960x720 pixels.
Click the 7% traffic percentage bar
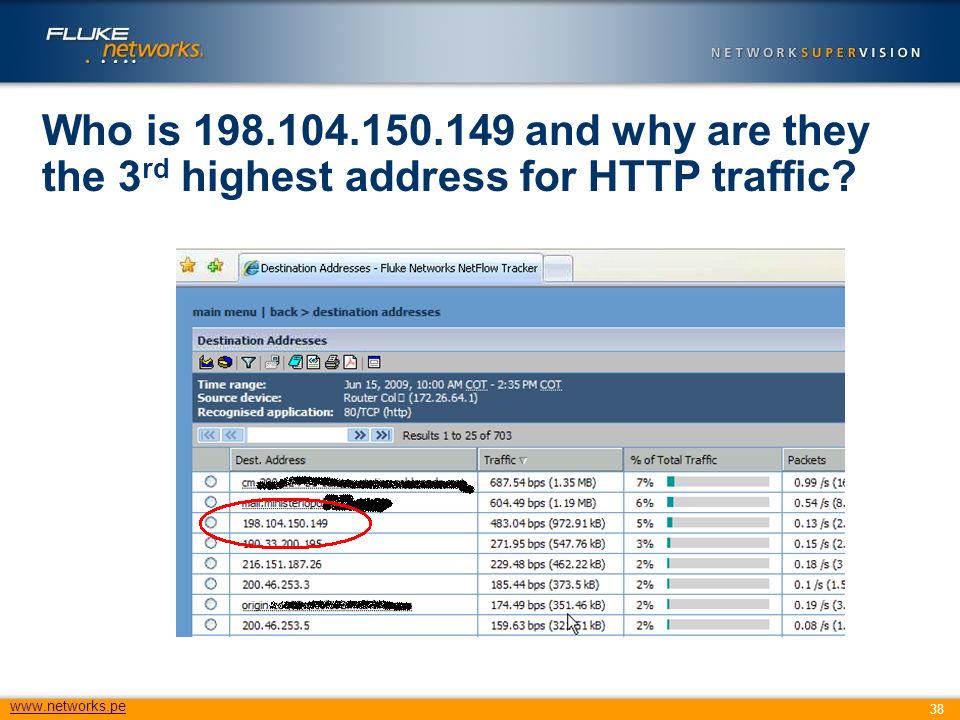[x=718, y=482]
